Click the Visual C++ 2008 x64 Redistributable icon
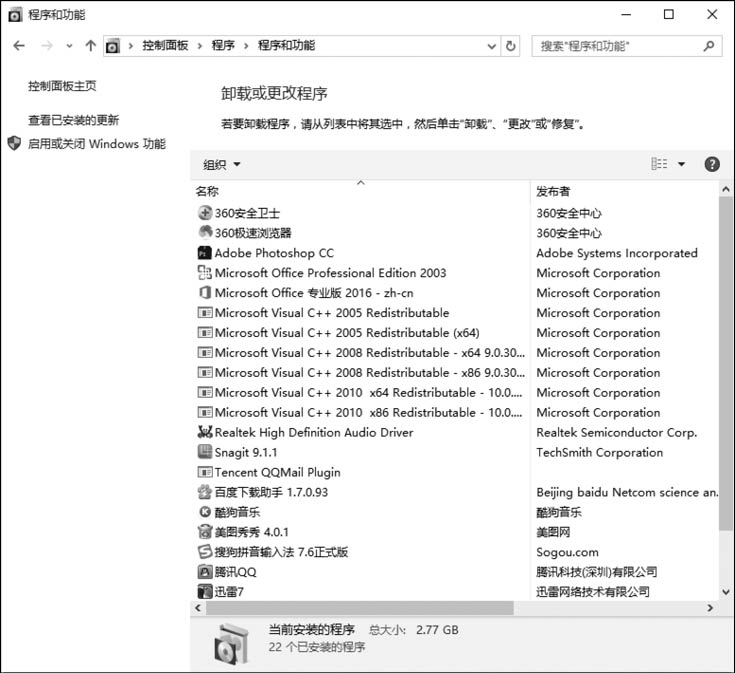Screen dimensions: 735x673 pyautogui.click(x=205, y=352)
